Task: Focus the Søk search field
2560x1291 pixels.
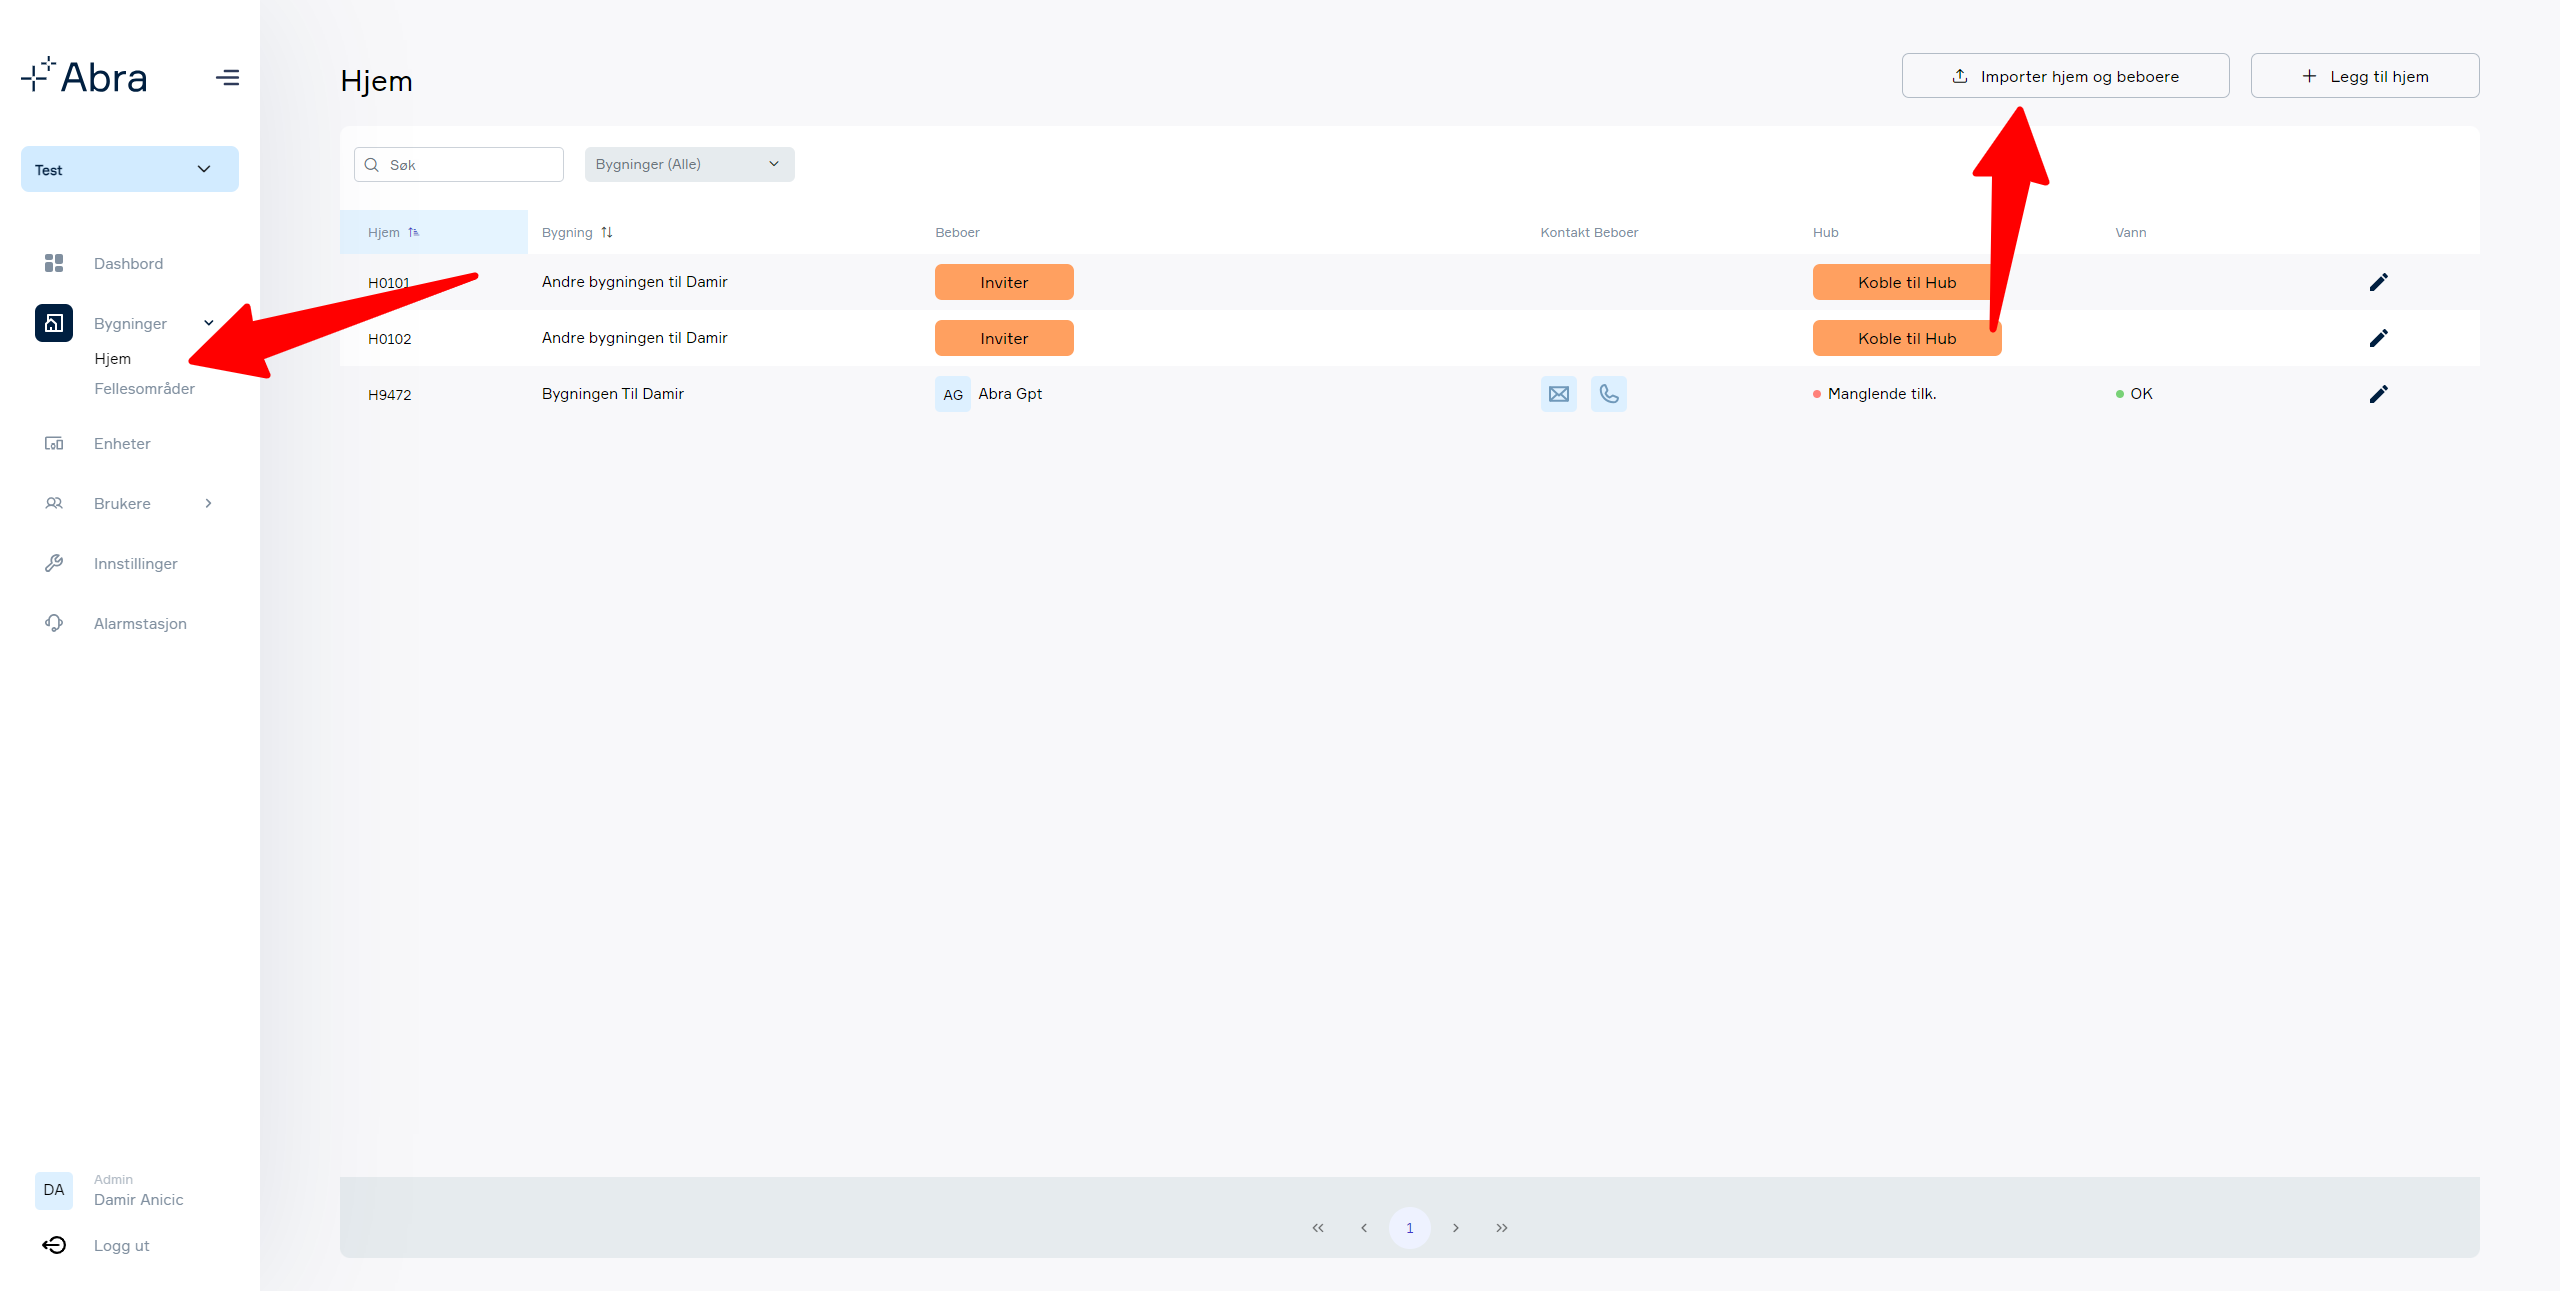Action: [x=459, y=164]
